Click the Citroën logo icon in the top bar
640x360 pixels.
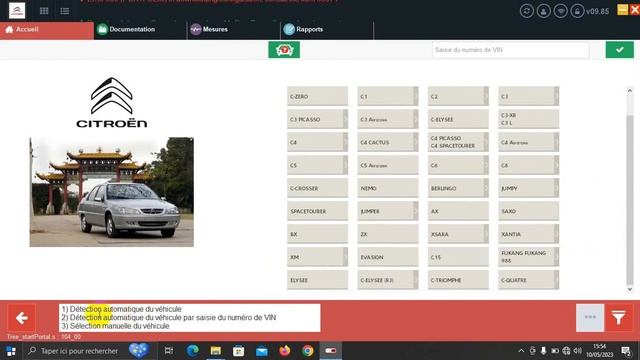pos(17,11)
